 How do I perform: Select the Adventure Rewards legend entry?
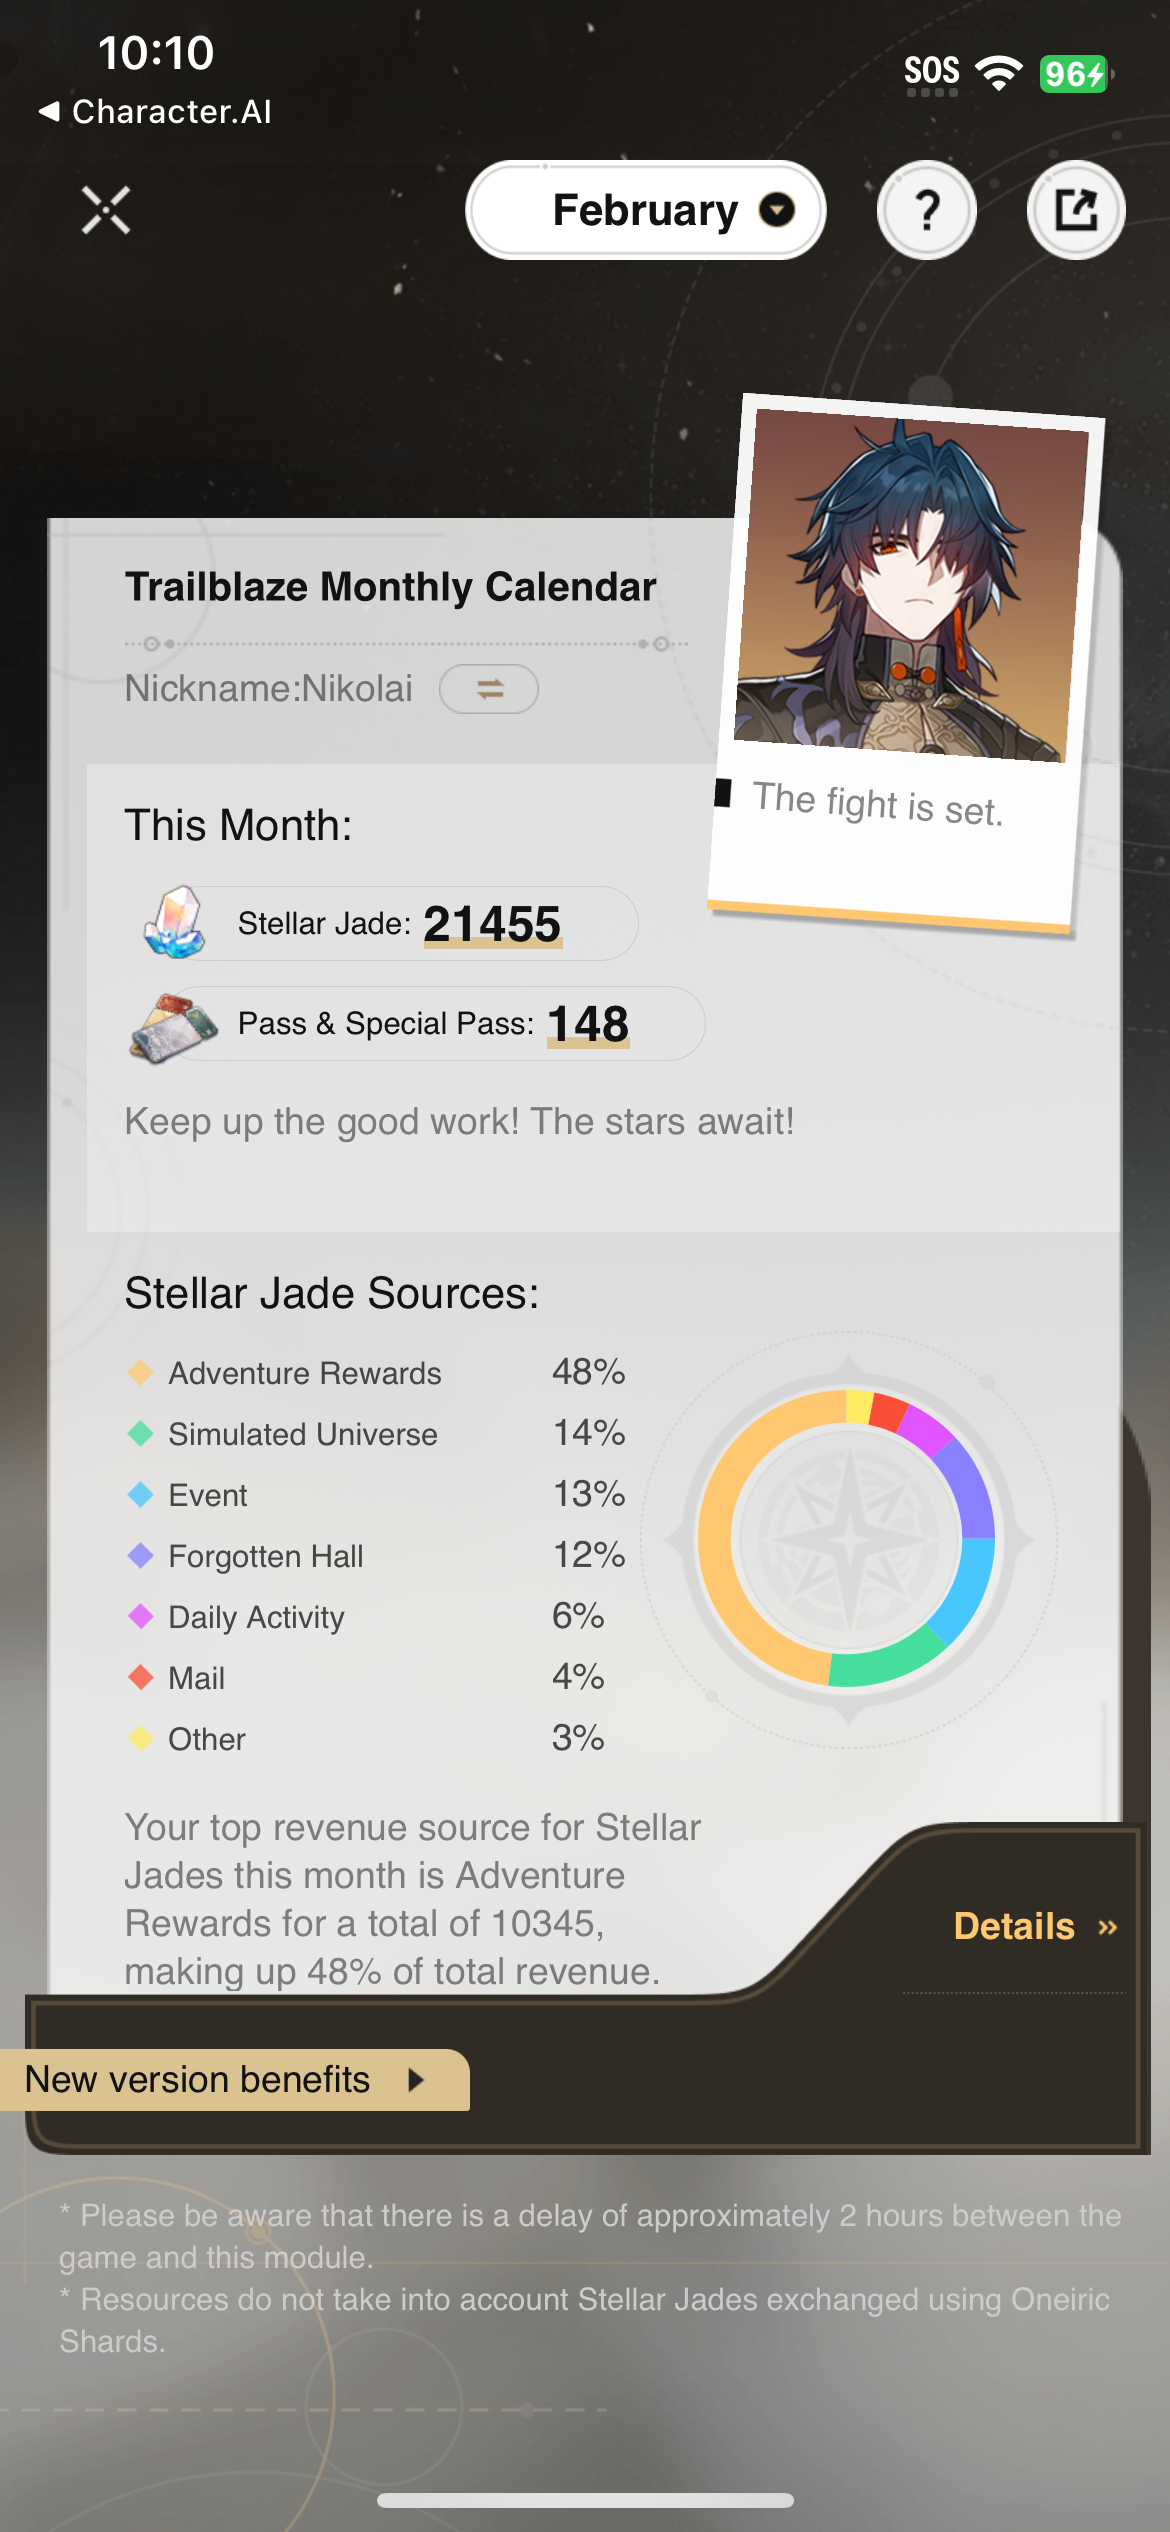point(304,1373)
